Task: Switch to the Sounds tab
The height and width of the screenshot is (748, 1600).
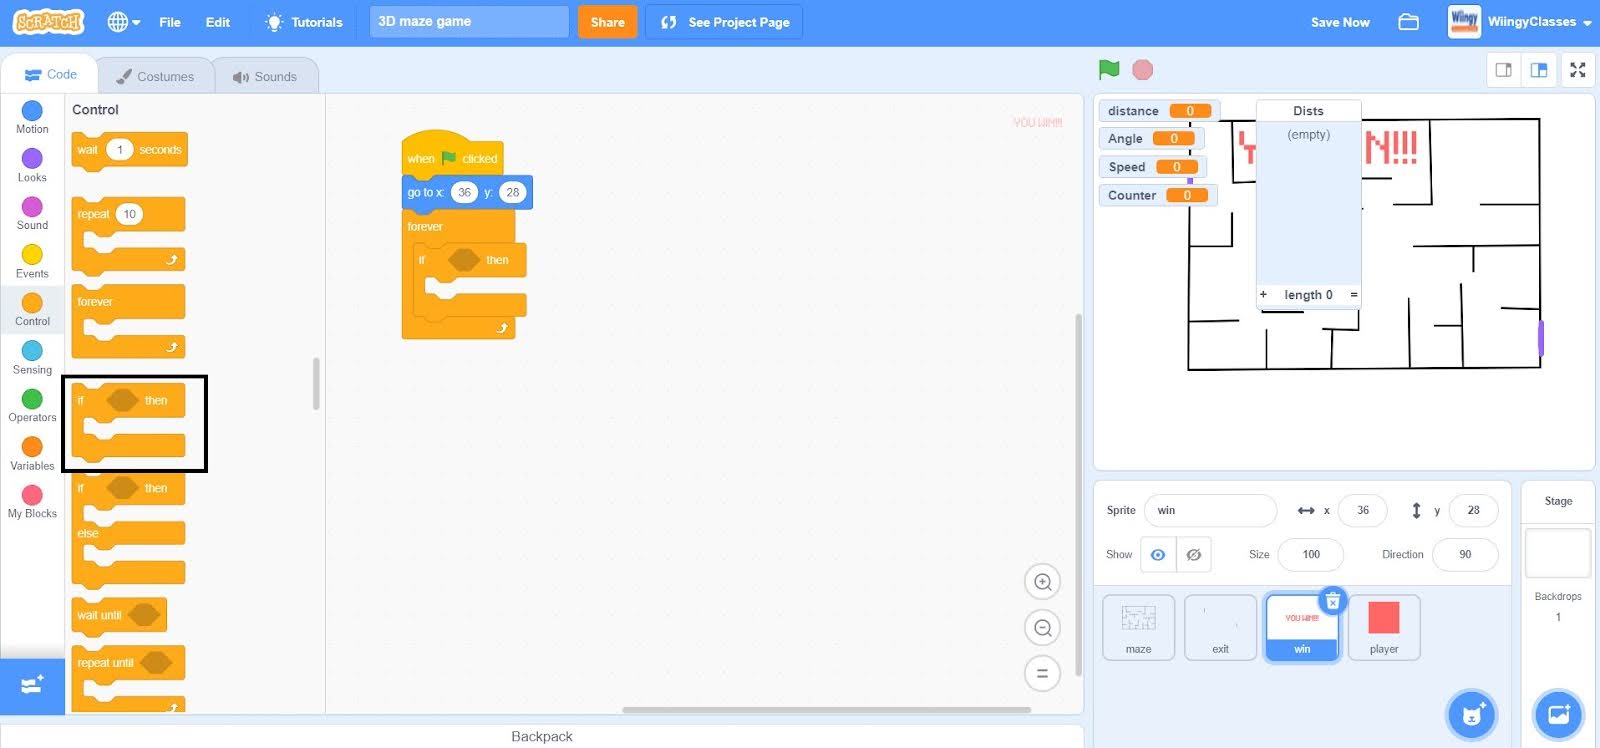Action: coord(265,76)
